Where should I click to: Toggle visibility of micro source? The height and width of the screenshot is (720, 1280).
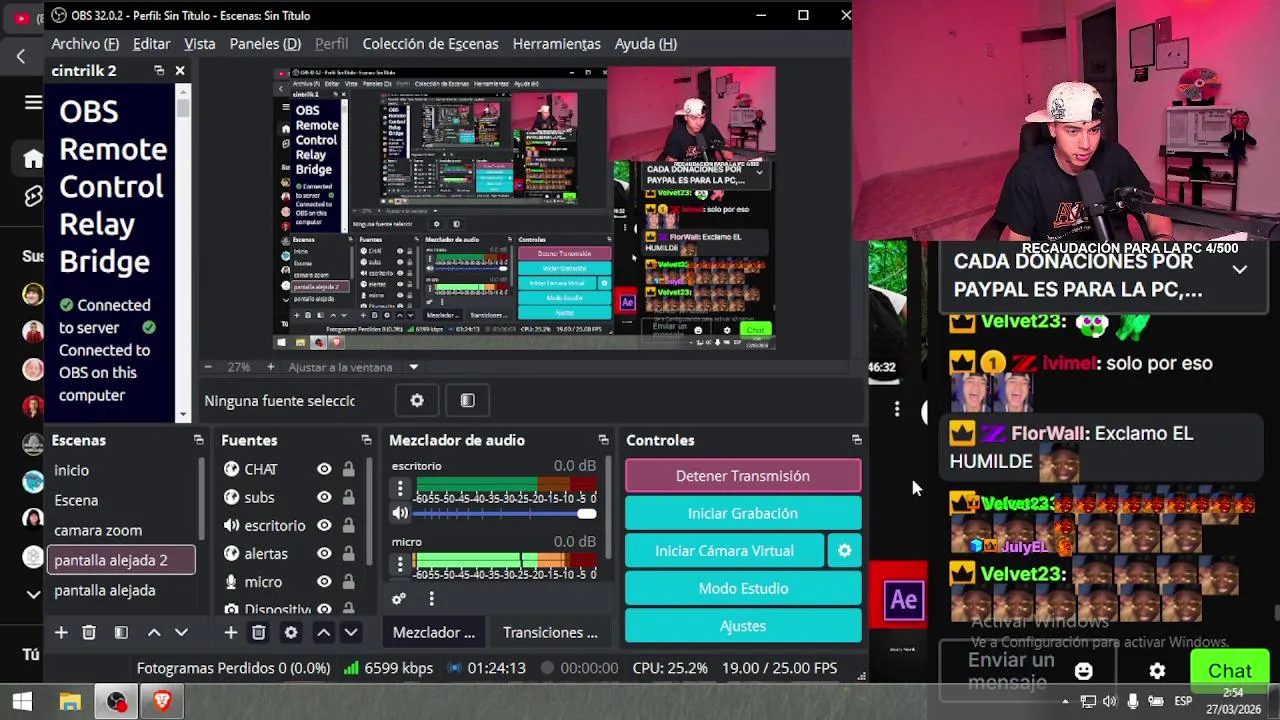[x=324, y=581]
